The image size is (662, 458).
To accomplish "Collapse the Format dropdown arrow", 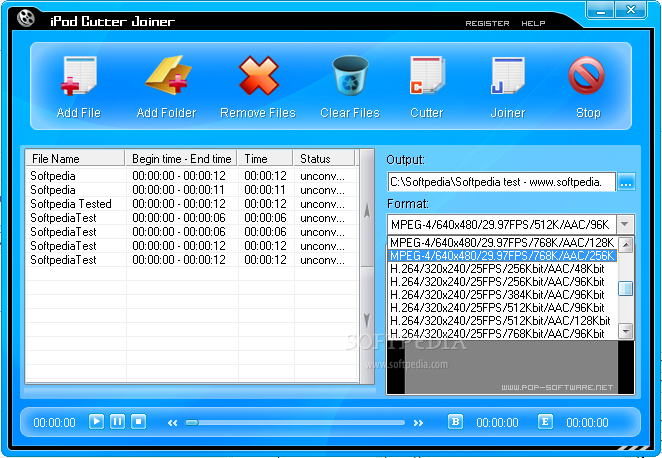I will pos(625,224).
